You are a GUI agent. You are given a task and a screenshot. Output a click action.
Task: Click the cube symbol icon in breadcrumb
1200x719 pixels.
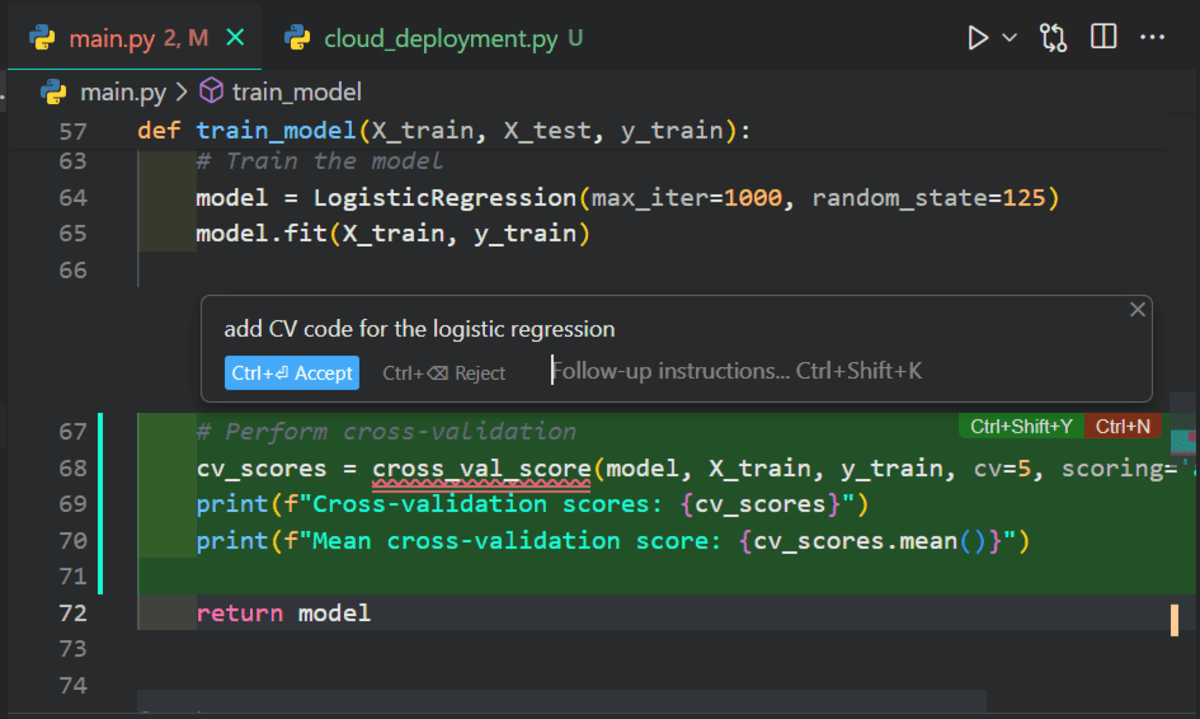click(x=211, y=92)
